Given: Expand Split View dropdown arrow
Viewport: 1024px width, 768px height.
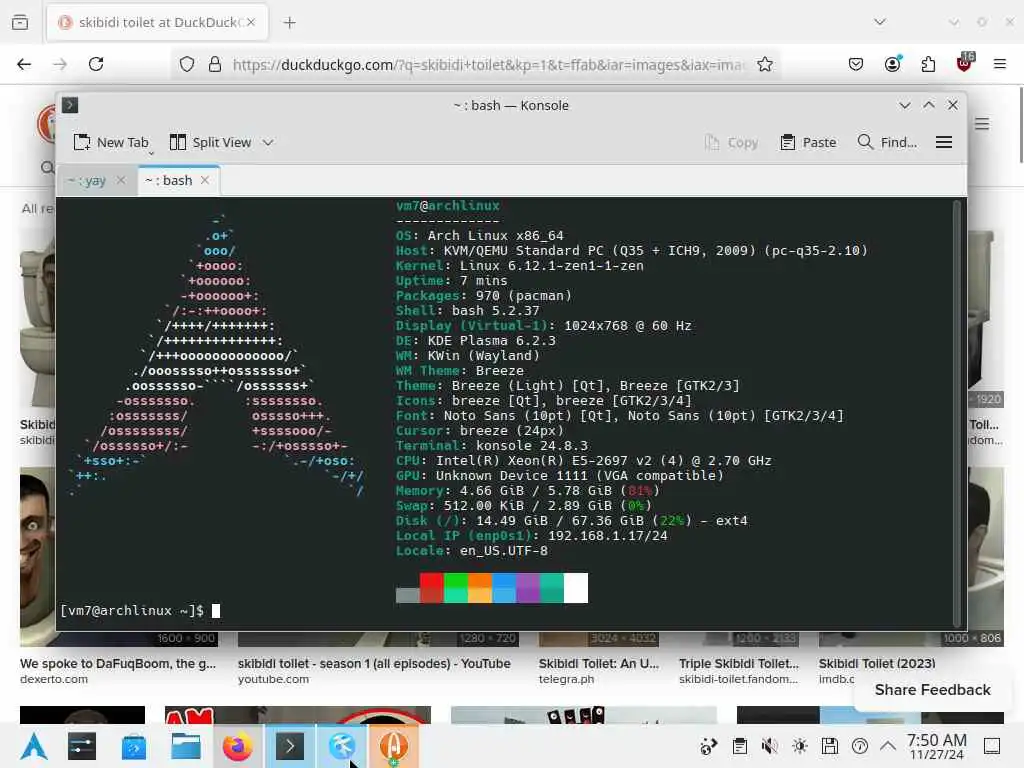Looking at the screenshot, I should click(268, 142).
